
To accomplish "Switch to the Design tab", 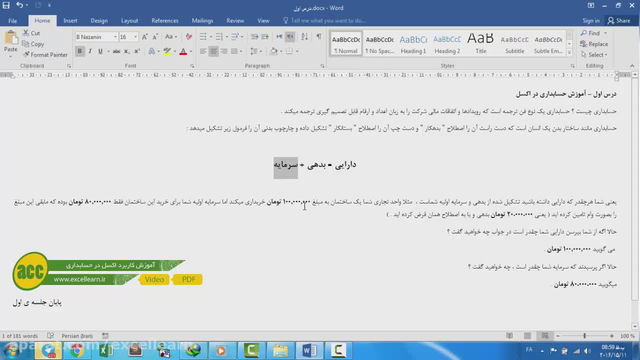I will [x=99, y=20].
